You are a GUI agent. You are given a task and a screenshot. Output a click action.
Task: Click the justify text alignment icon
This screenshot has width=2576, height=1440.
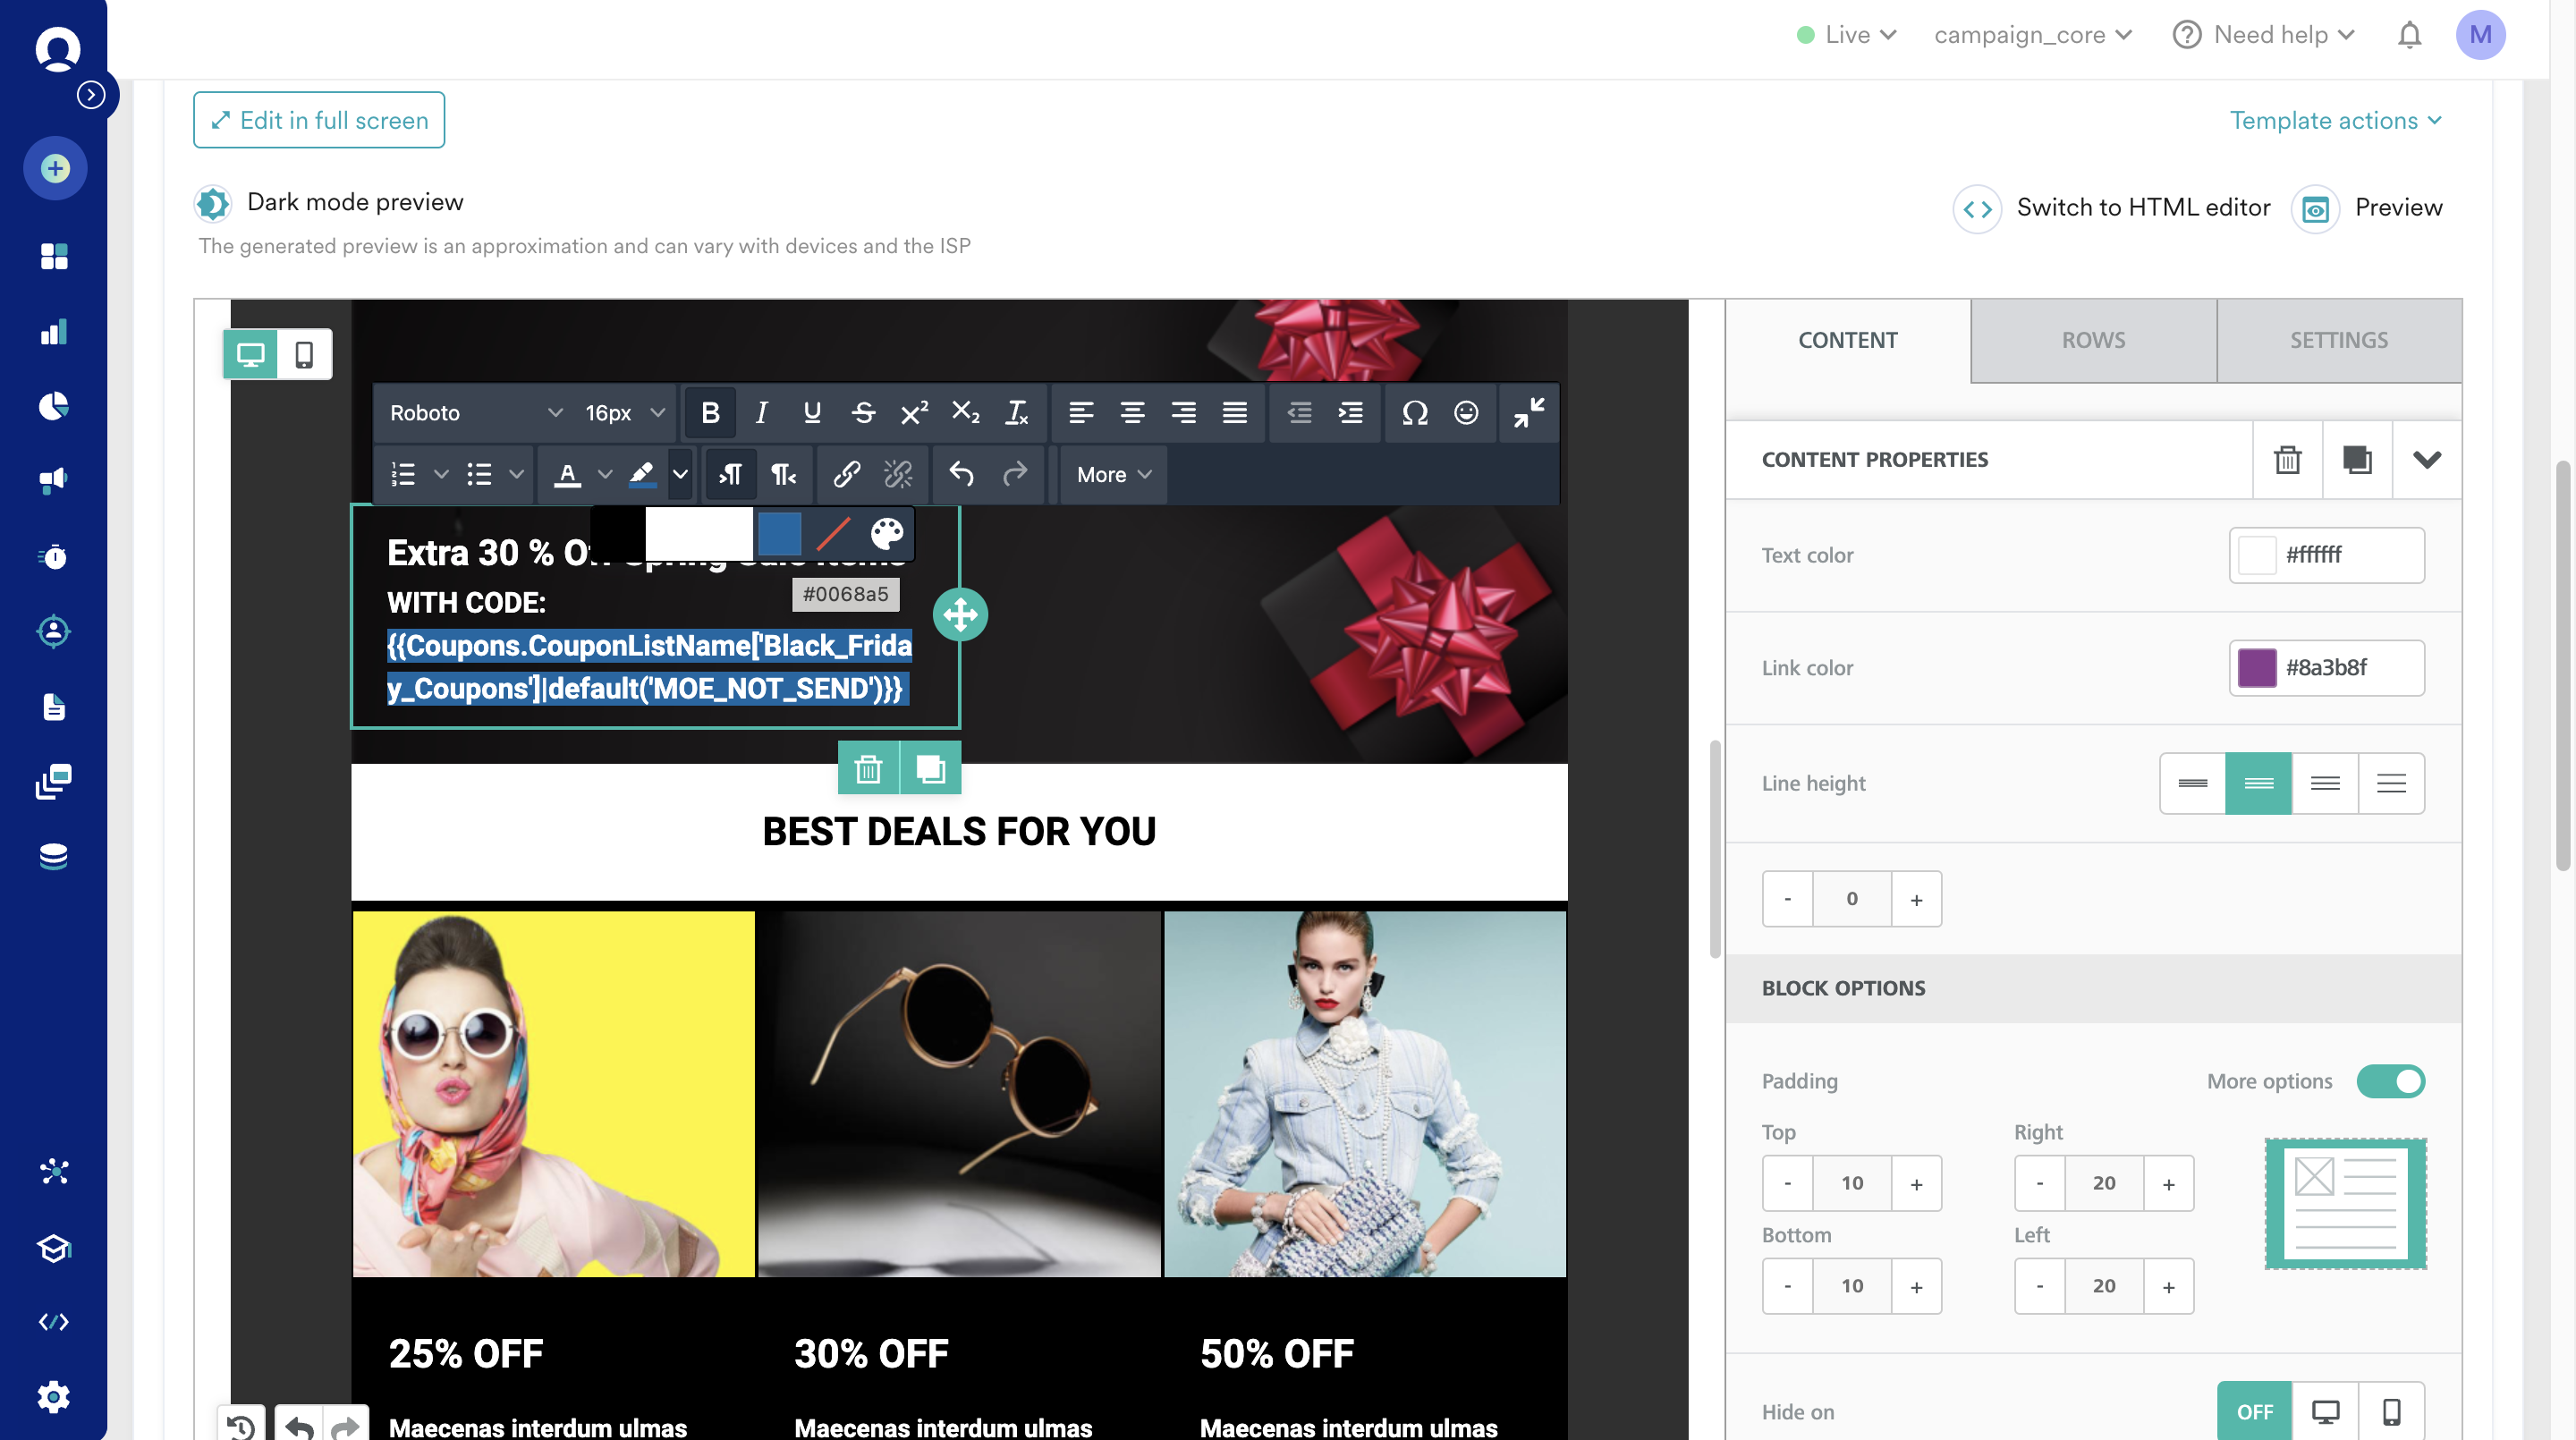click(1235, 412)
